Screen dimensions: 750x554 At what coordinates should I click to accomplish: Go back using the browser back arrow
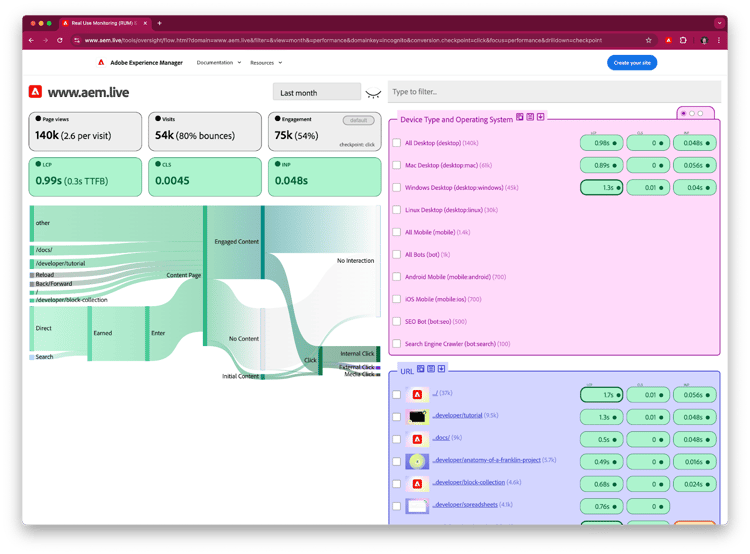pos(31,40)
